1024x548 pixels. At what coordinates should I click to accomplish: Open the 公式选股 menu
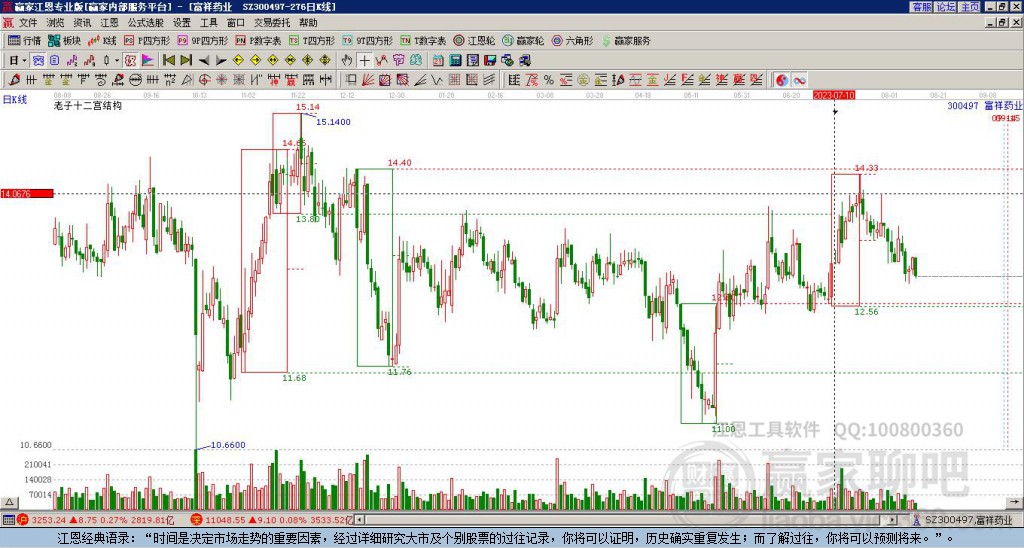tap(145, 23)
